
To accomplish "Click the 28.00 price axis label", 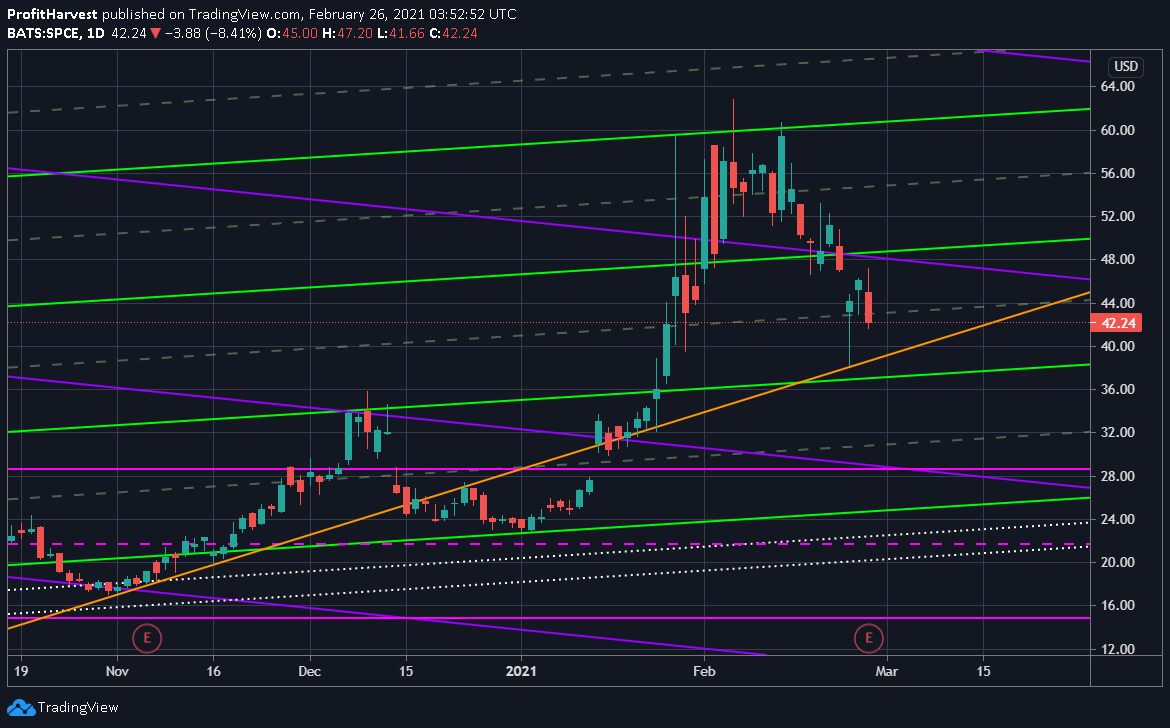I will 1118,476.
